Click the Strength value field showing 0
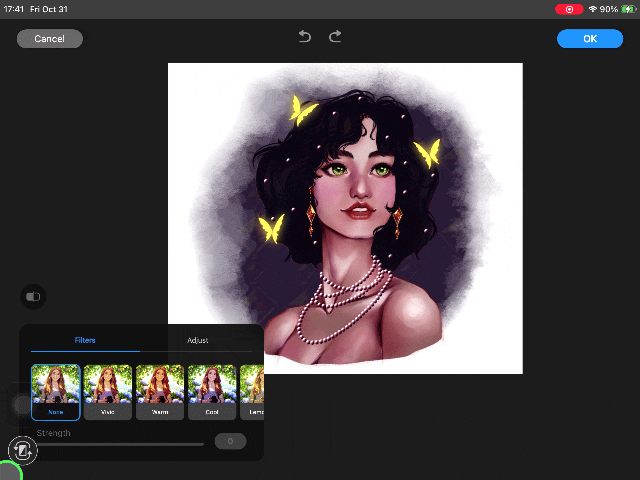 point(230,441)
